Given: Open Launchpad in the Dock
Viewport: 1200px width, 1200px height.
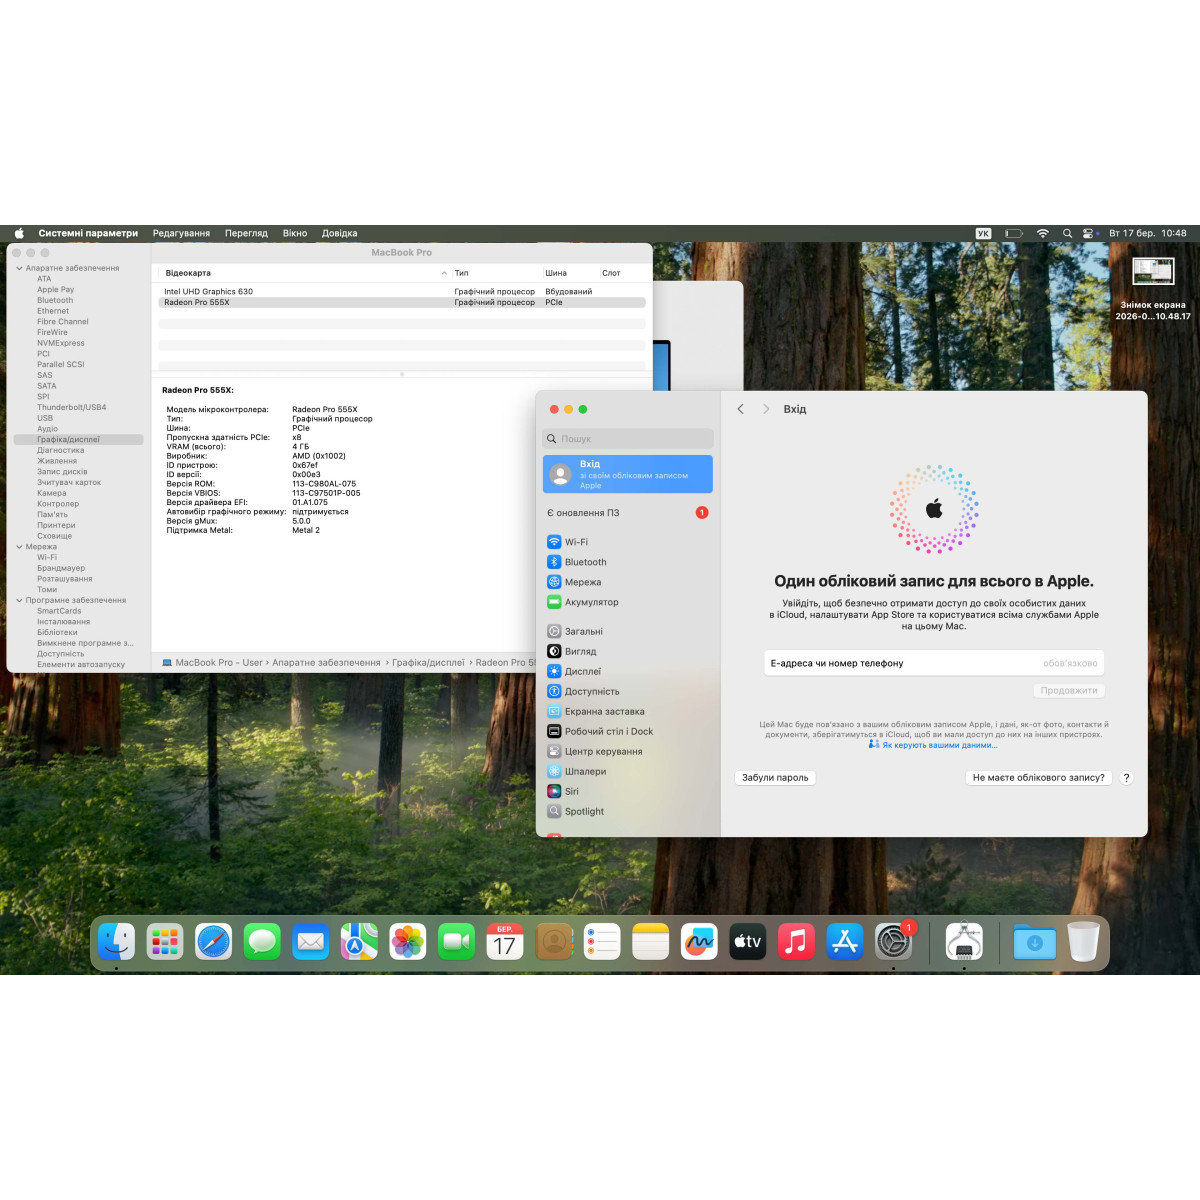Looking at the screenshot, I should pyautogui.click(x=165, y=941).
